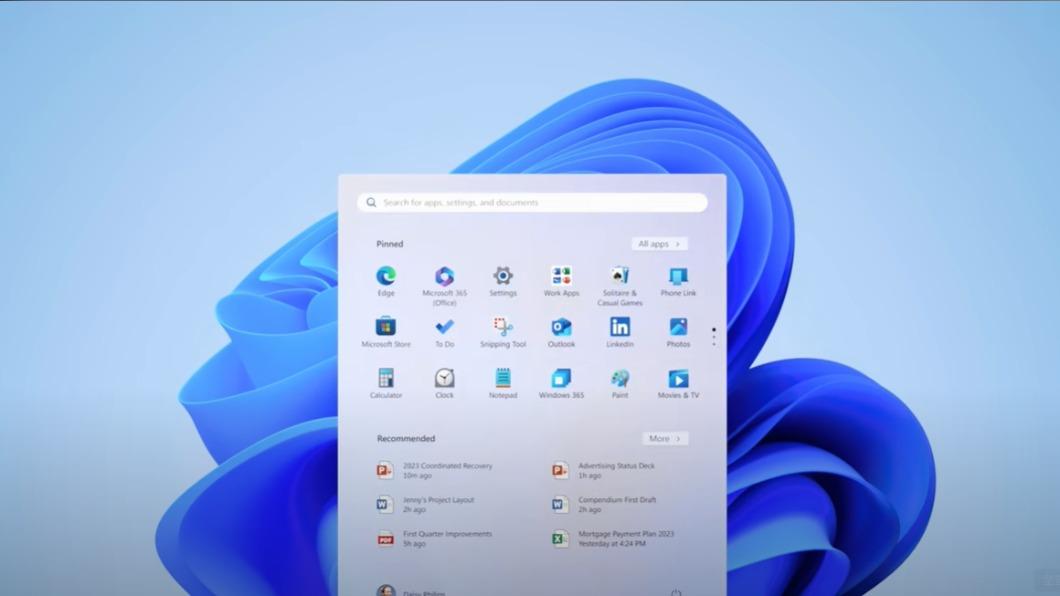Click the All apps button

click(x=659, y=244)
